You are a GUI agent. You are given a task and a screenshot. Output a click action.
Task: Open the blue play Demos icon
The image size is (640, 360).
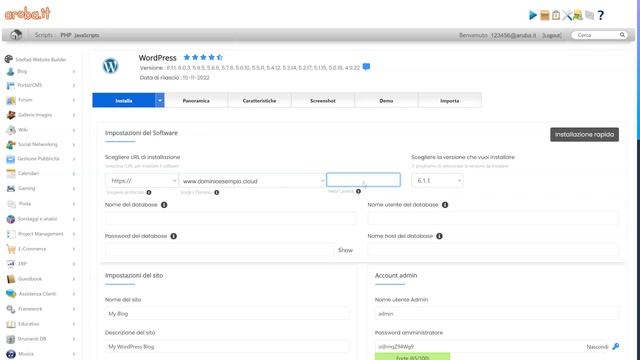[533, 15]
